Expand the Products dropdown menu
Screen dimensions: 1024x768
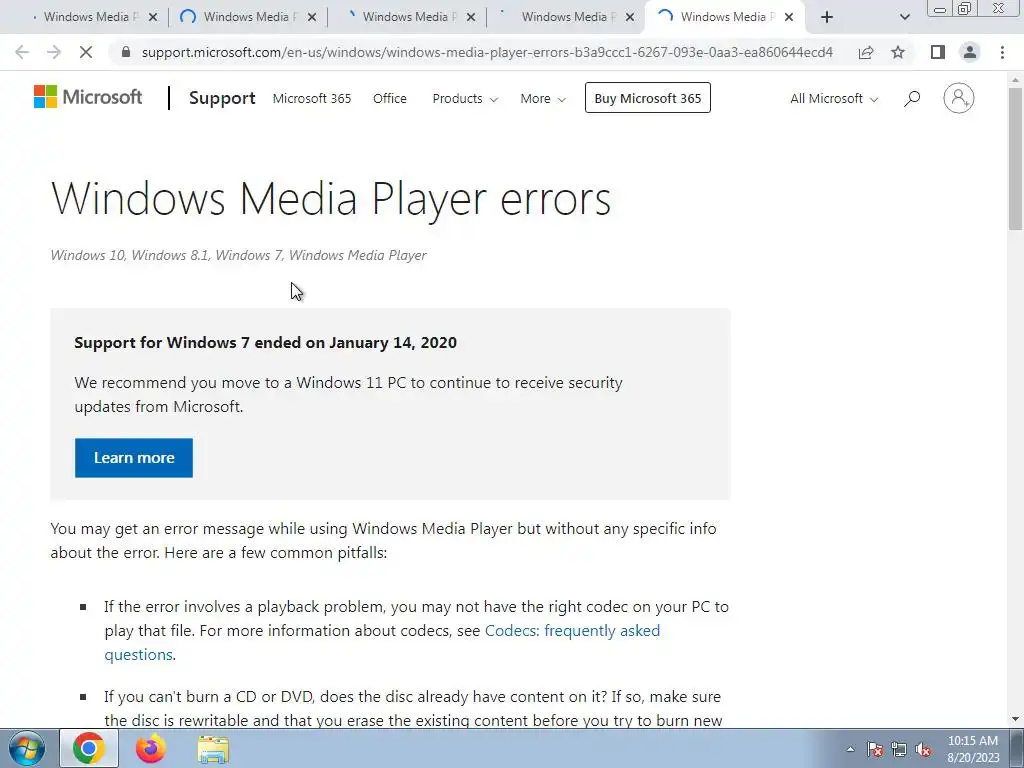[464, 99]
